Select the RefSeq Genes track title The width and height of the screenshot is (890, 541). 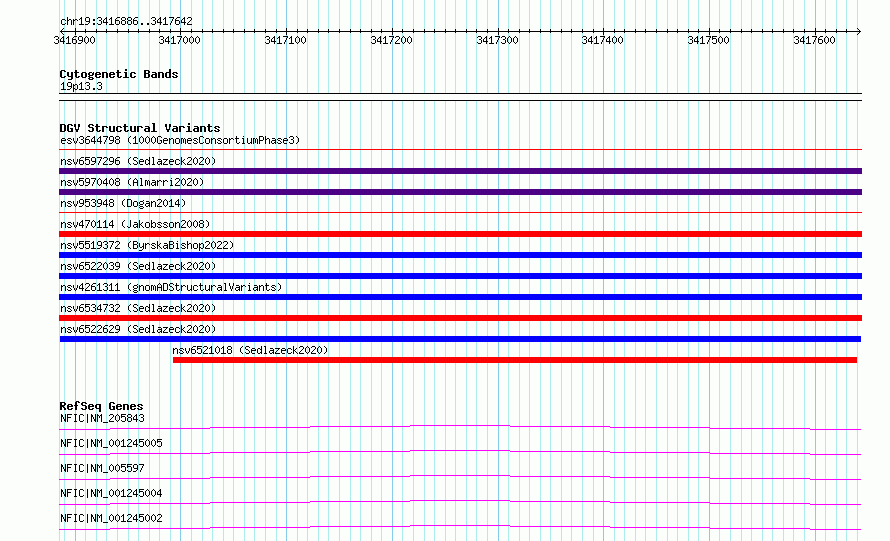click(x=101, y=406)
